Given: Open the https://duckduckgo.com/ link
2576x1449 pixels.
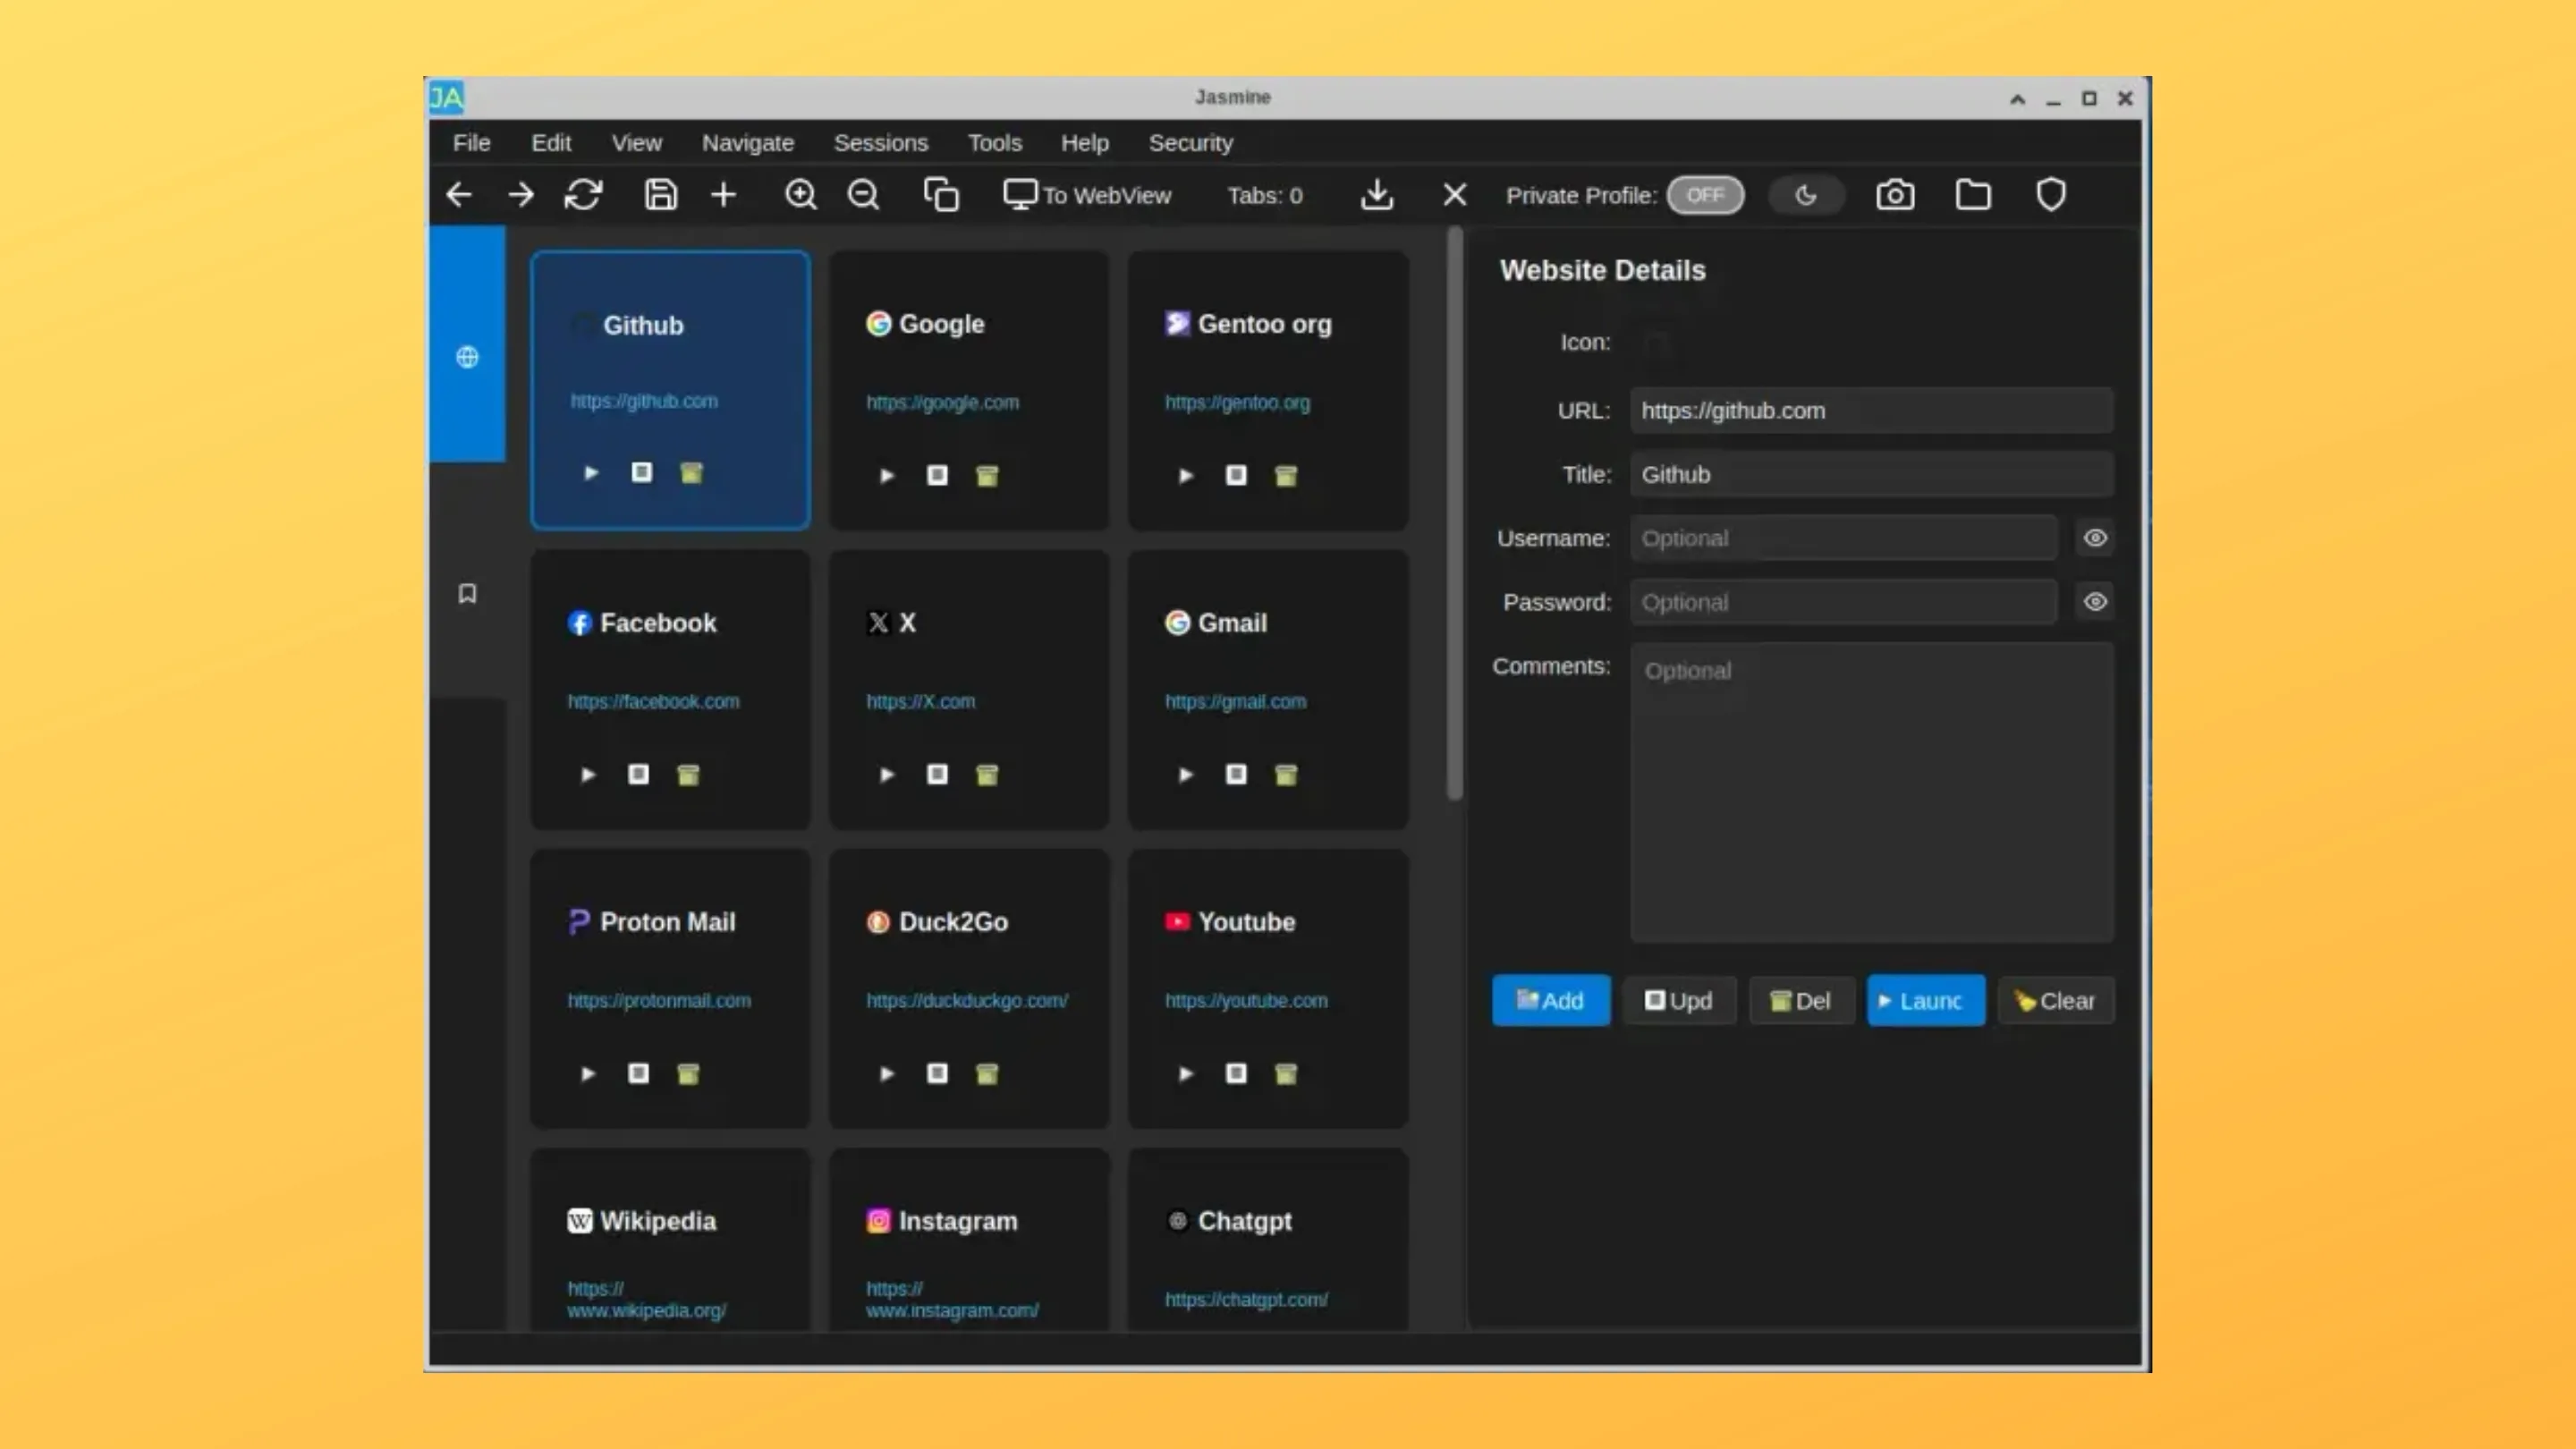Looking at the screenshot, I should (x=966, y=1000).
